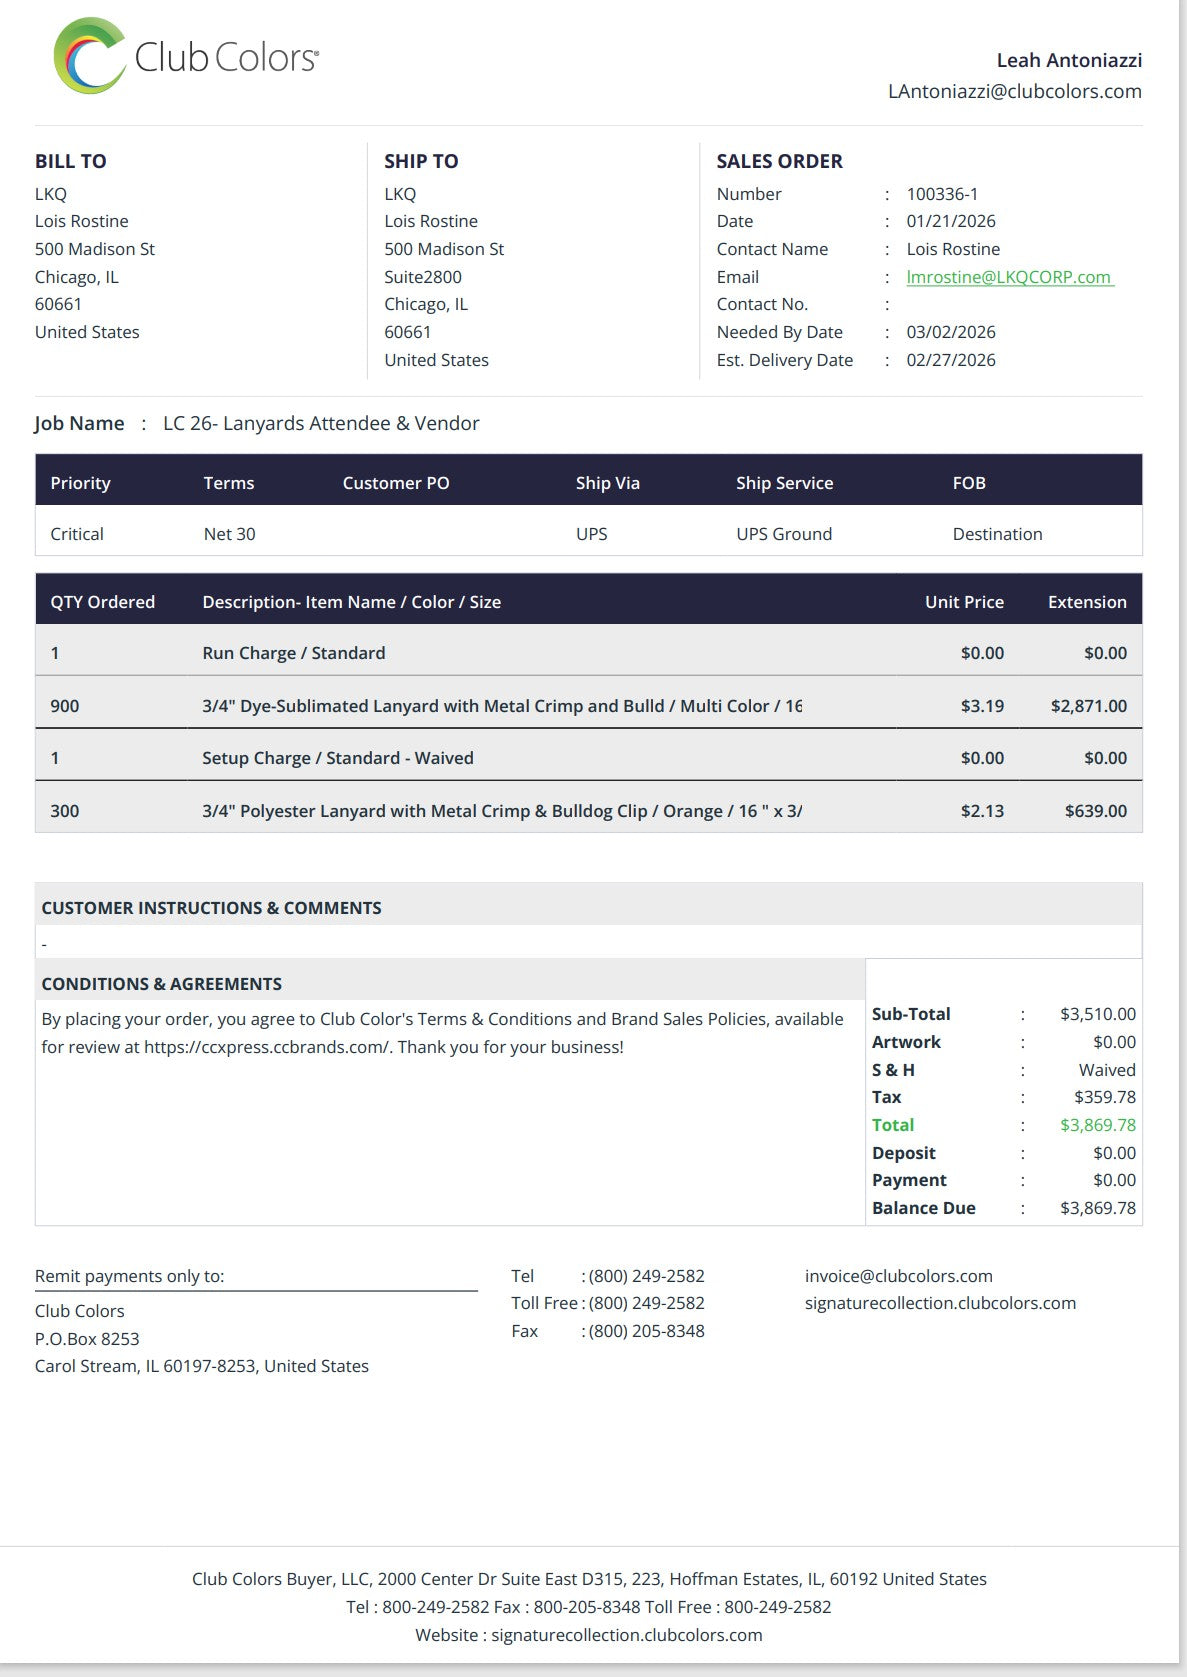Select the QTY Ordered column header

pyautogui.click(x=102, y=602)
